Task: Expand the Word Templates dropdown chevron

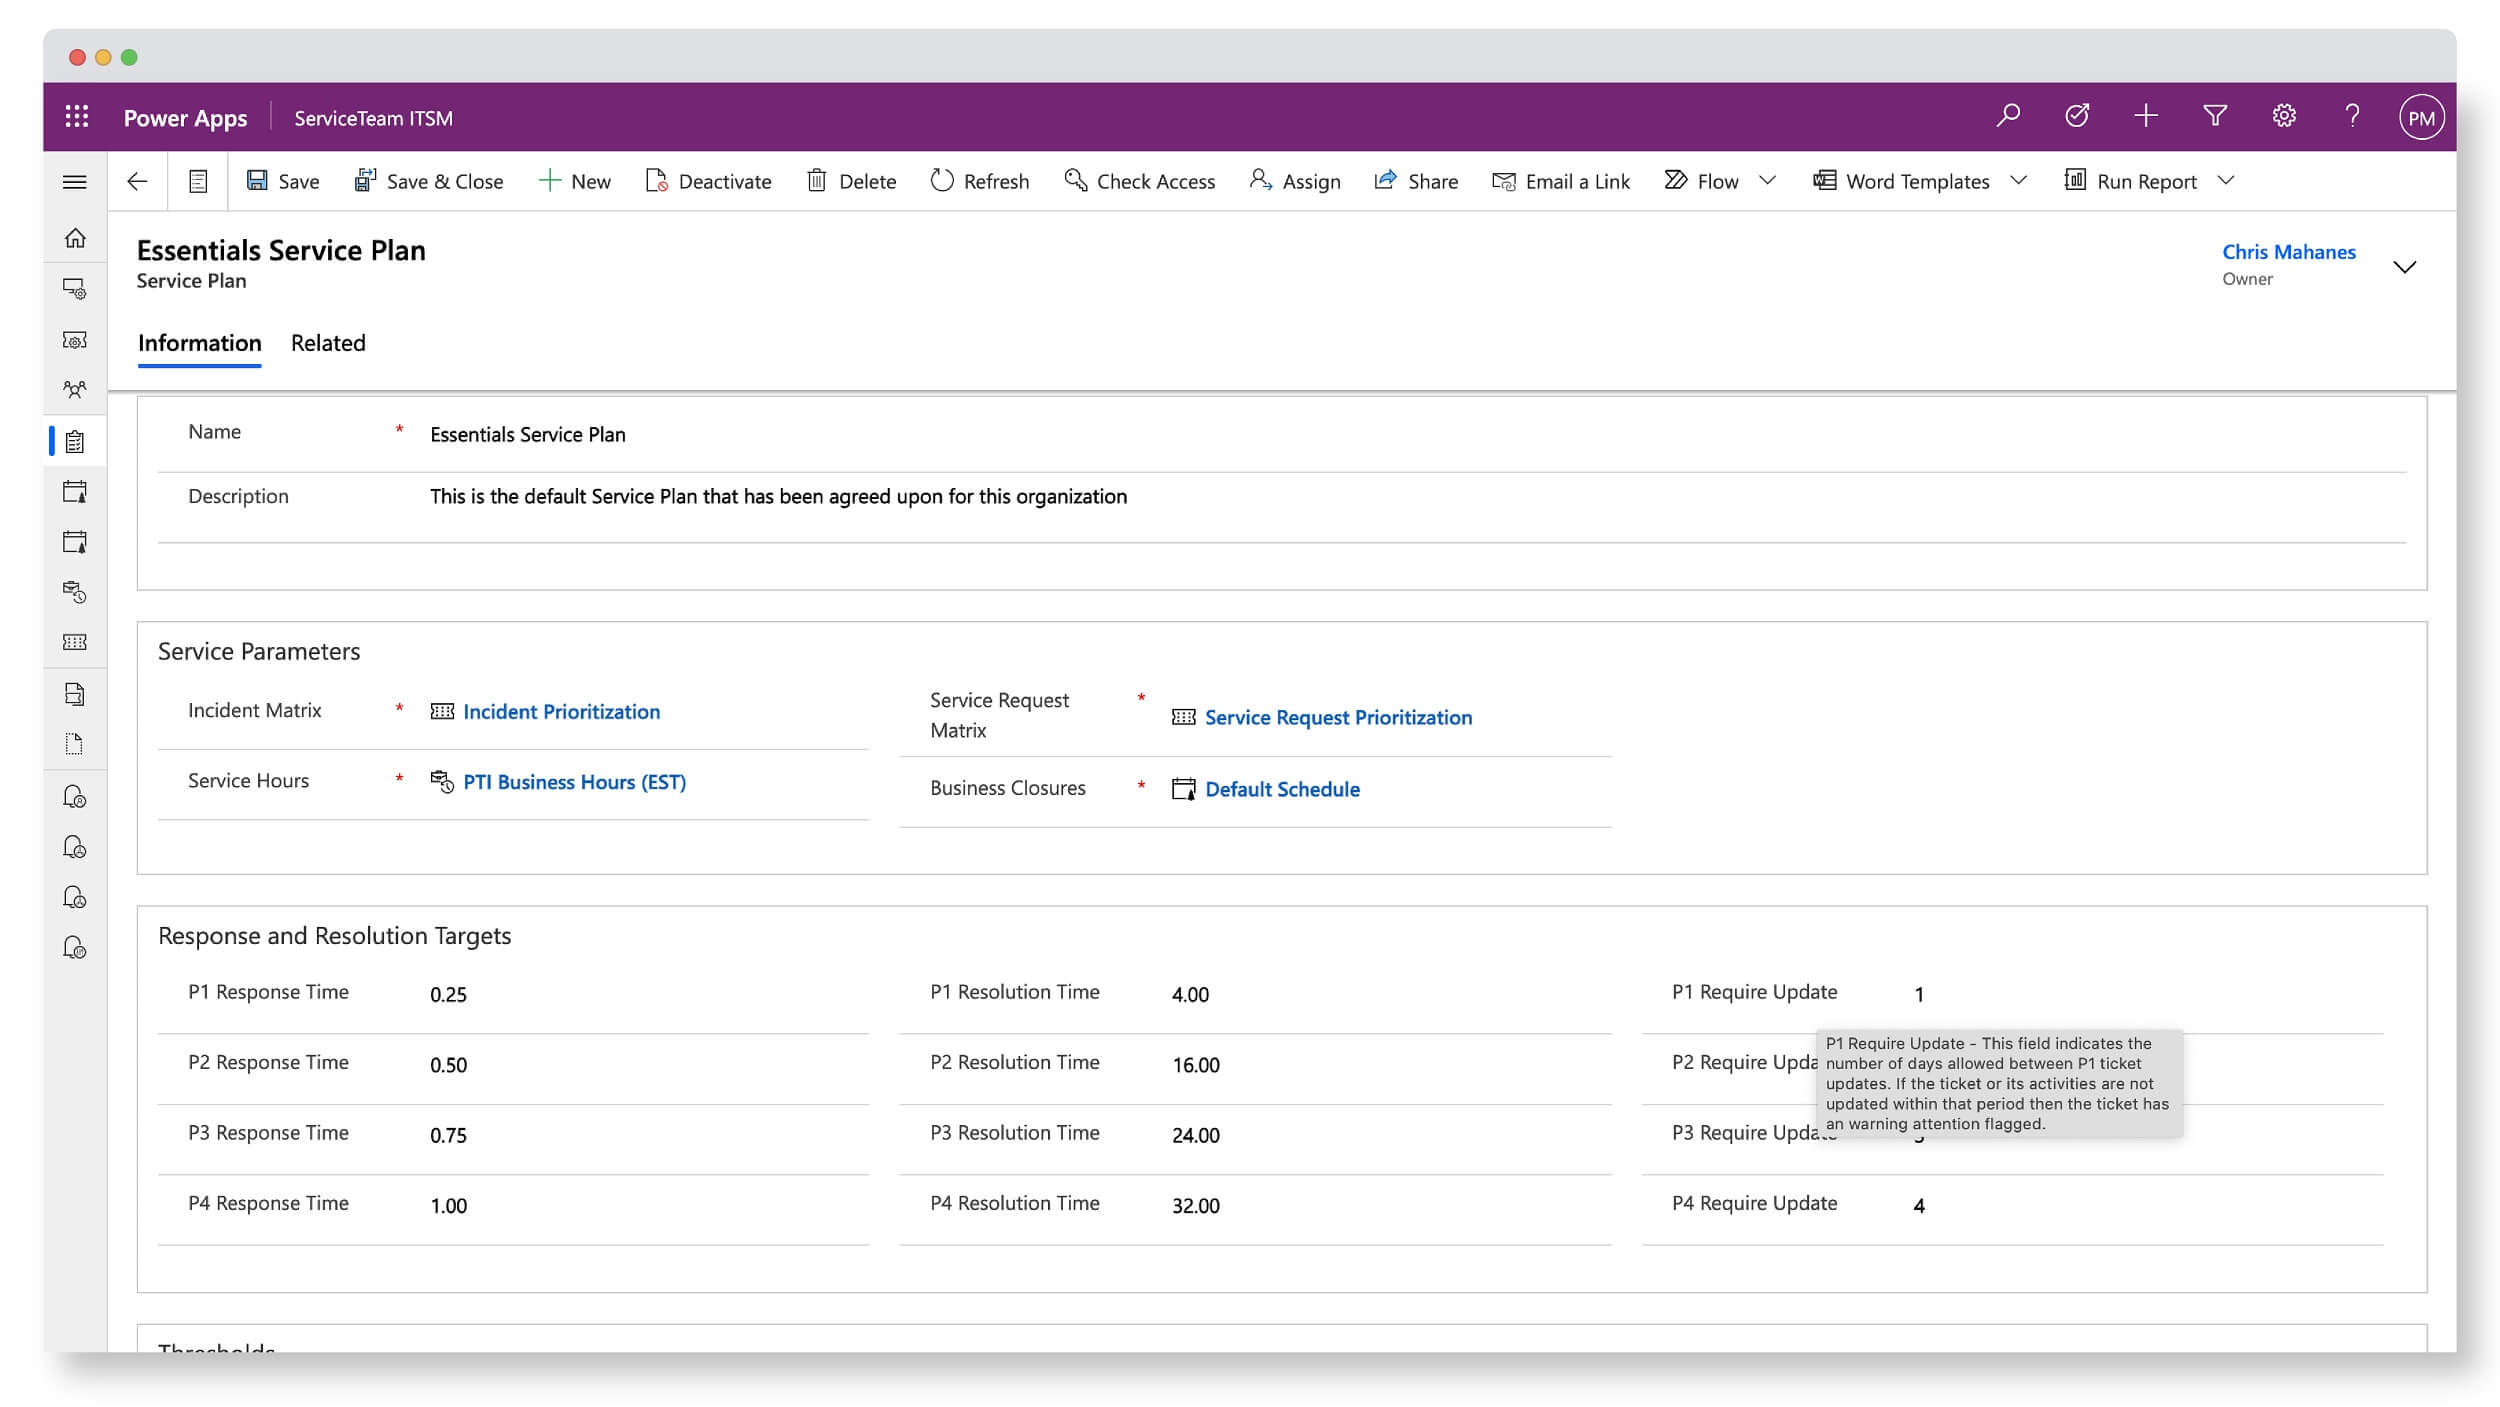Action: pos(2018,181)
